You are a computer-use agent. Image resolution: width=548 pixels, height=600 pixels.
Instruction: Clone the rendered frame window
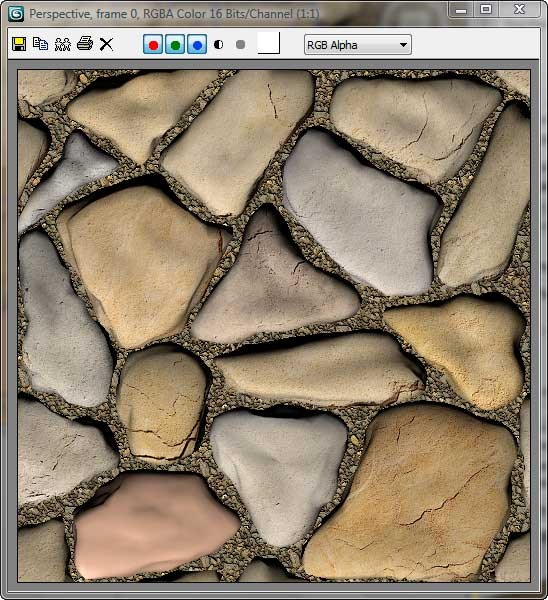[63, 44]
